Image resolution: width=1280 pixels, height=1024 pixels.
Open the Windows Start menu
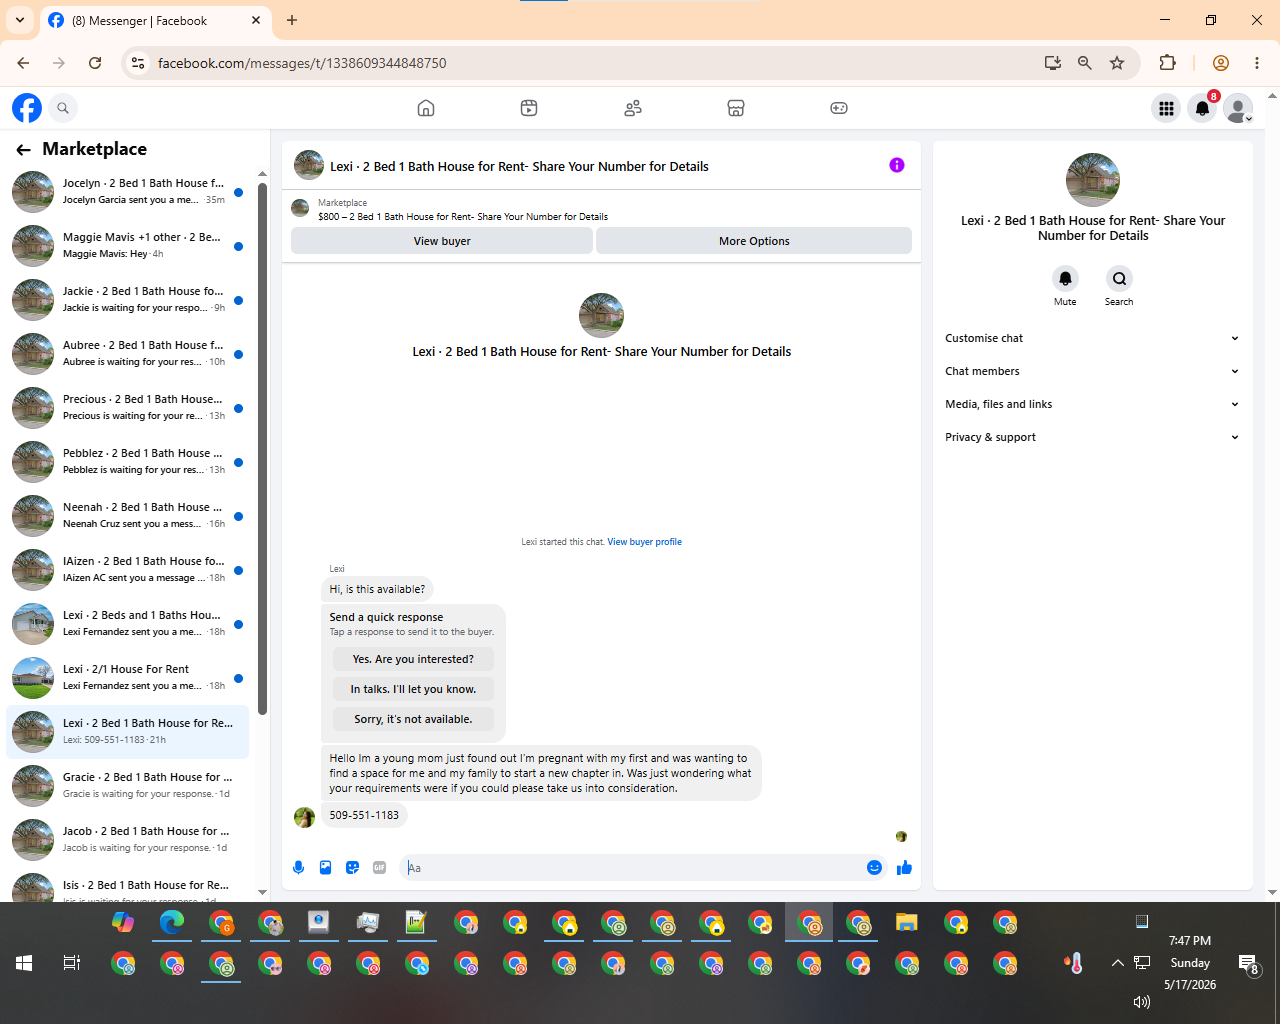point(24,963)
